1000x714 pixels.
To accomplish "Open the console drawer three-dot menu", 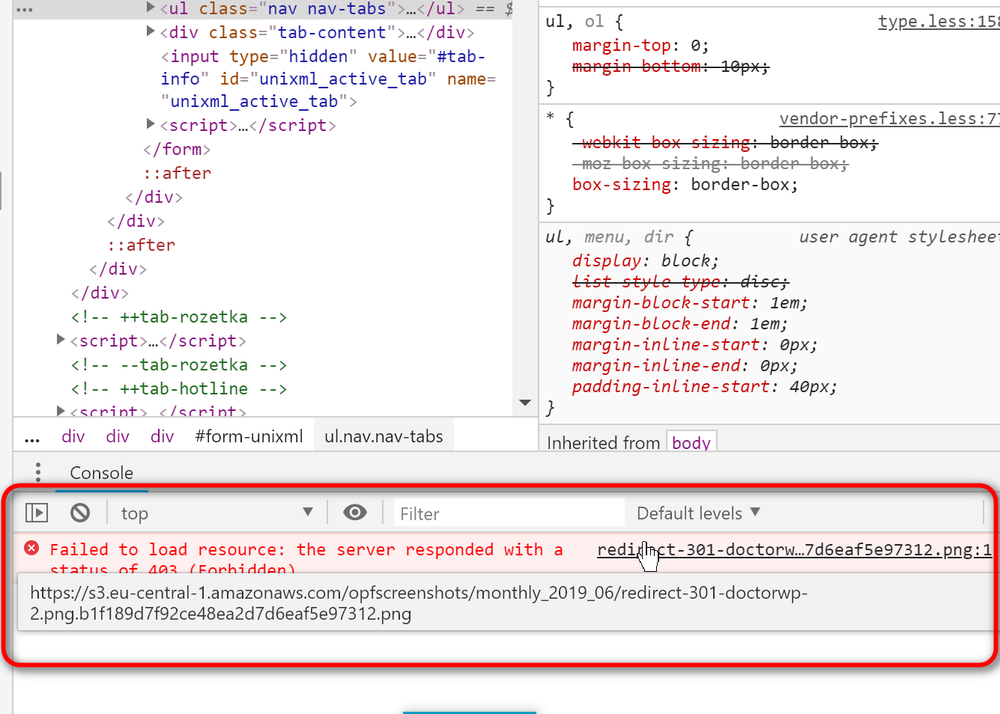I will pyautogui.click(x=38, y=472).
